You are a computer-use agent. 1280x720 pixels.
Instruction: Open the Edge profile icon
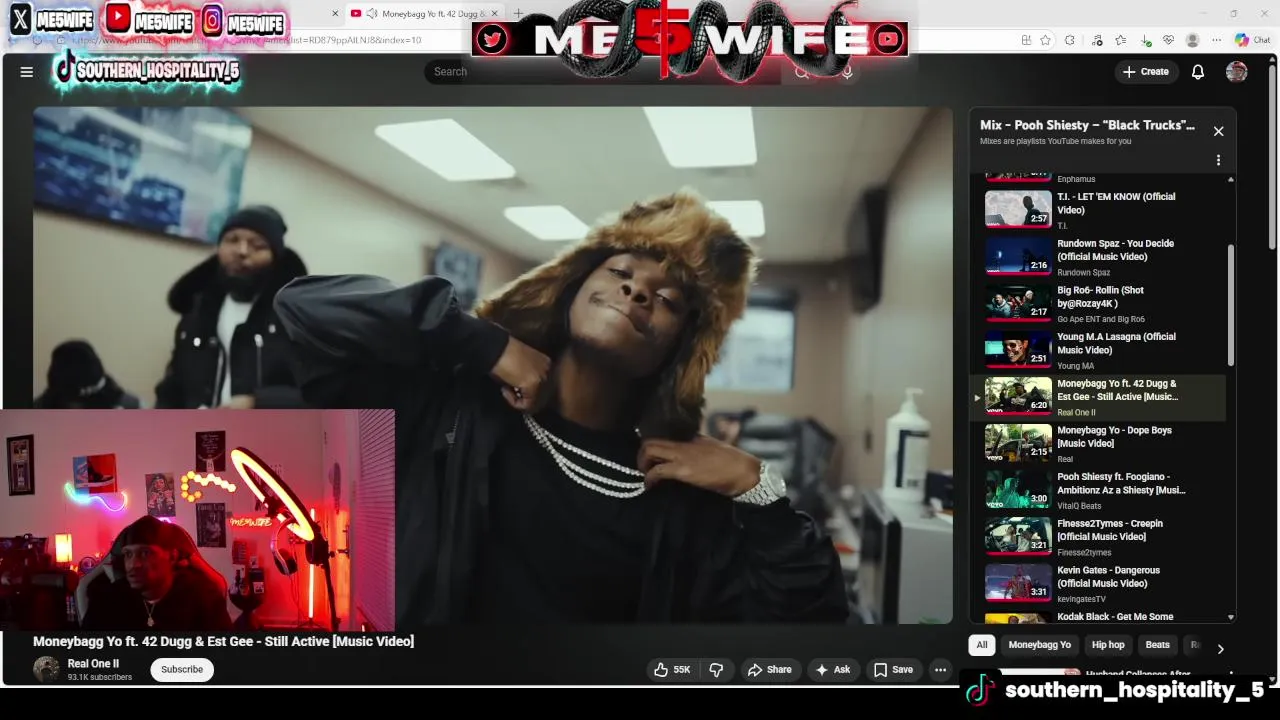(x=1192, y=40)
